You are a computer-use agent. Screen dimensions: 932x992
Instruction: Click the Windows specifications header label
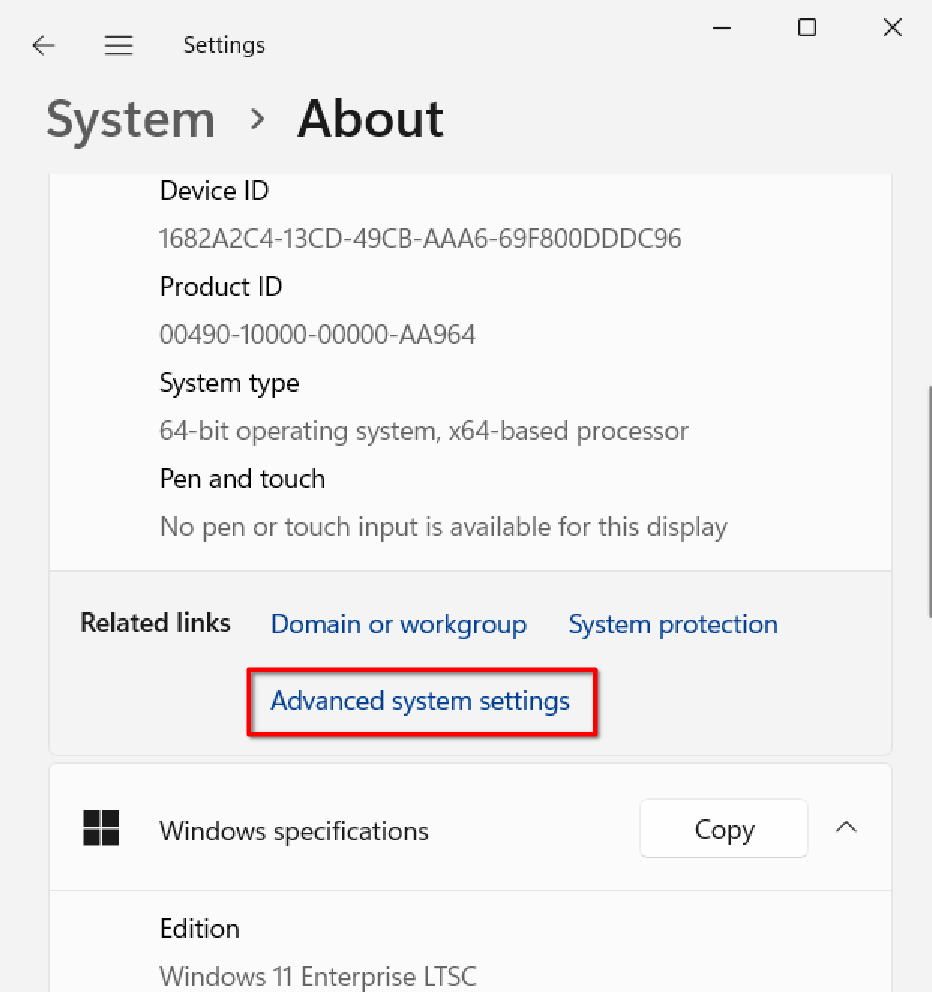tap(294, 831)
